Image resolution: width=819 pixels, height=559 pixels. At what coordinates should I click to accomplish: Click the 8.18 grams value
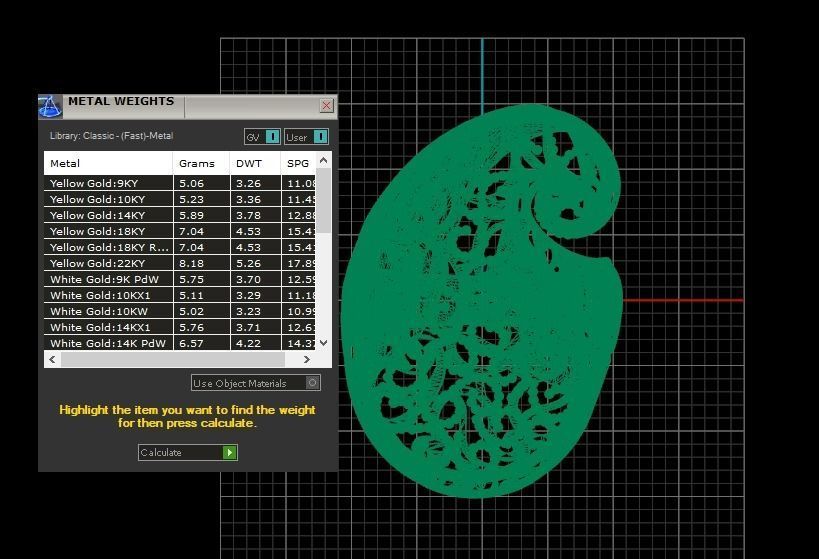point(191,263)
